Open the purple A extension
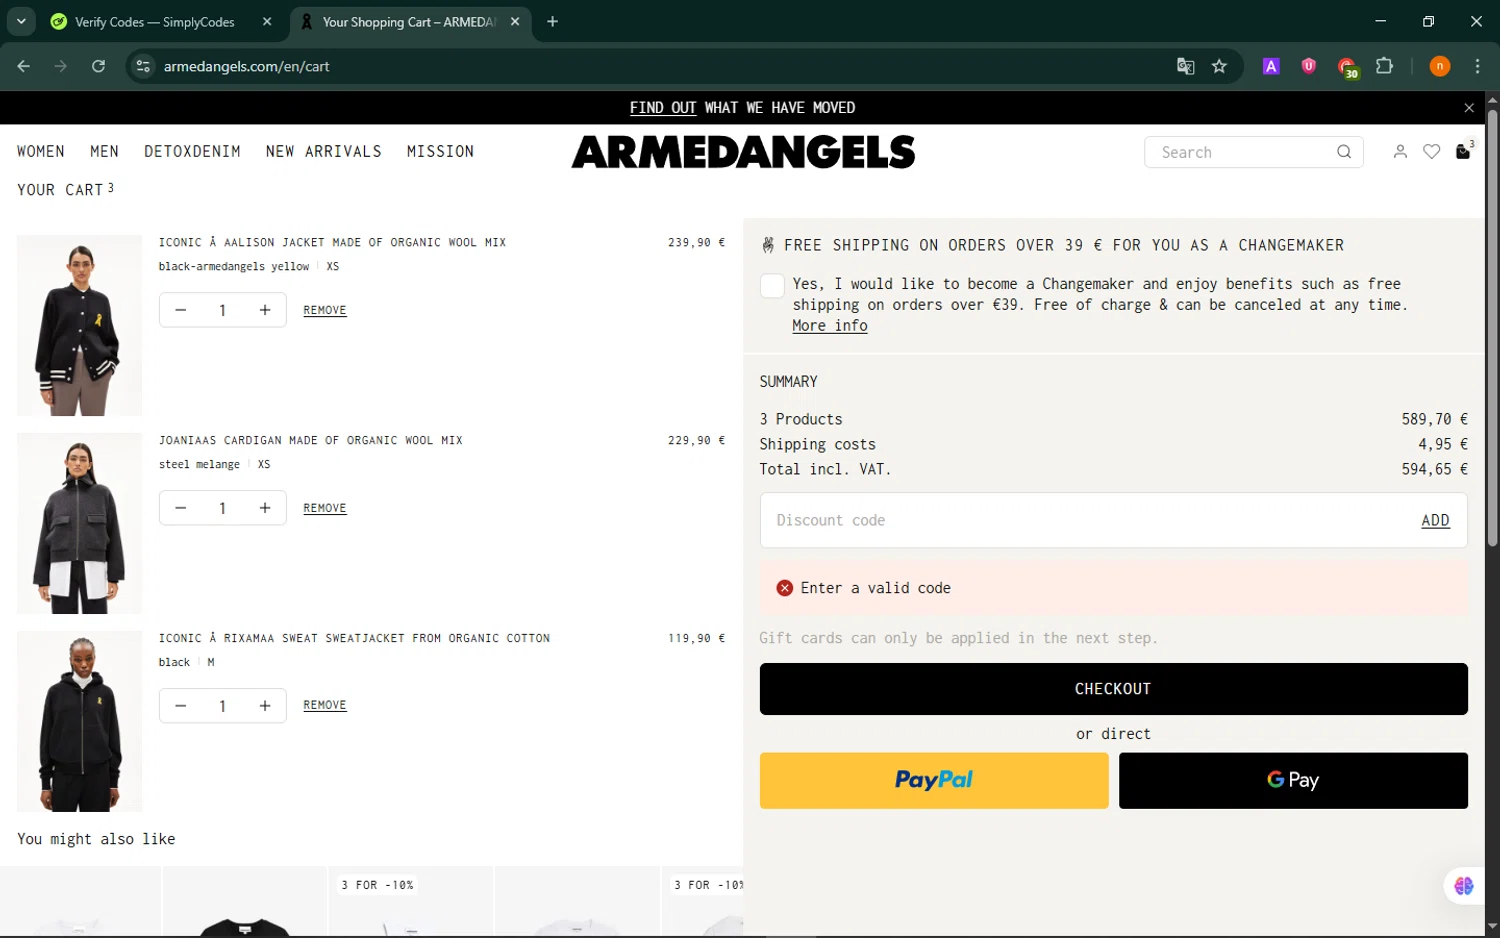 click(x=1271, y=66)
